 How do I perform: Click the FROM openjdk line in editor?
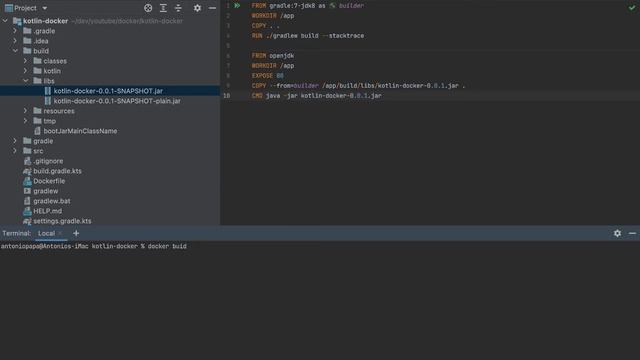[x=273, y=56]
